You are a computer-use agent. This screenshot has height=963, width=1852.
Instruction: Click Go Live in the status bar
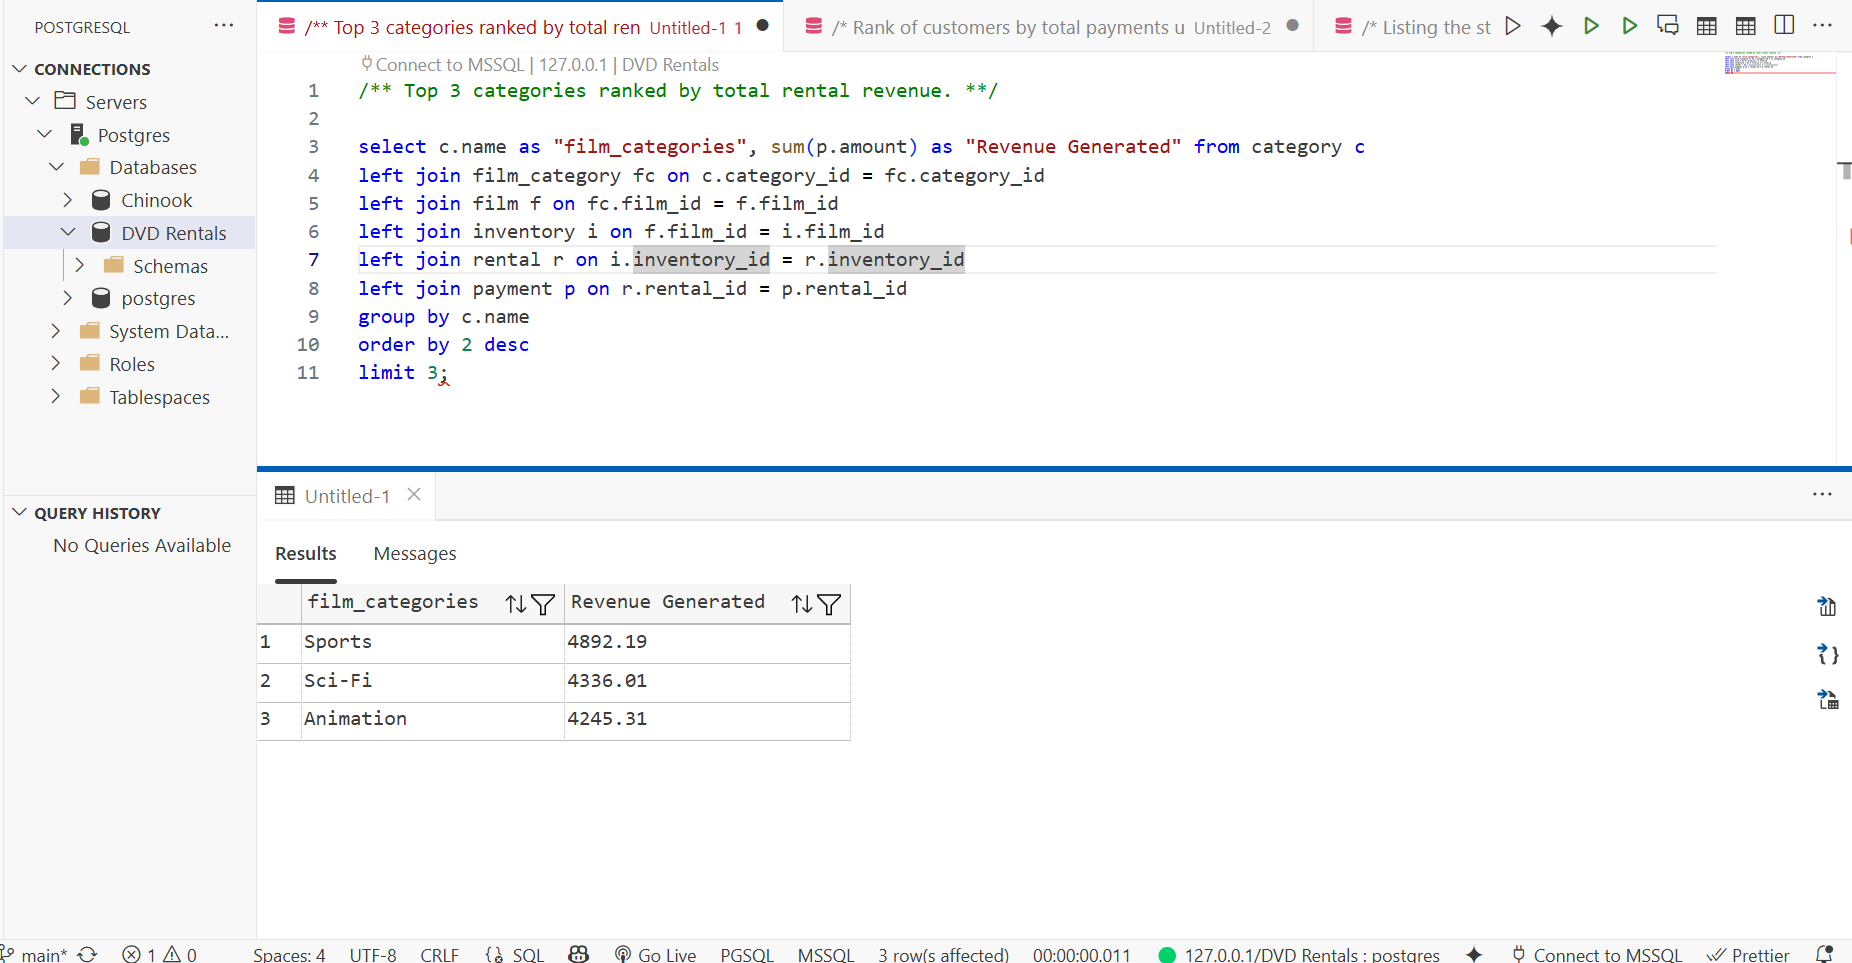pos(656,954)
